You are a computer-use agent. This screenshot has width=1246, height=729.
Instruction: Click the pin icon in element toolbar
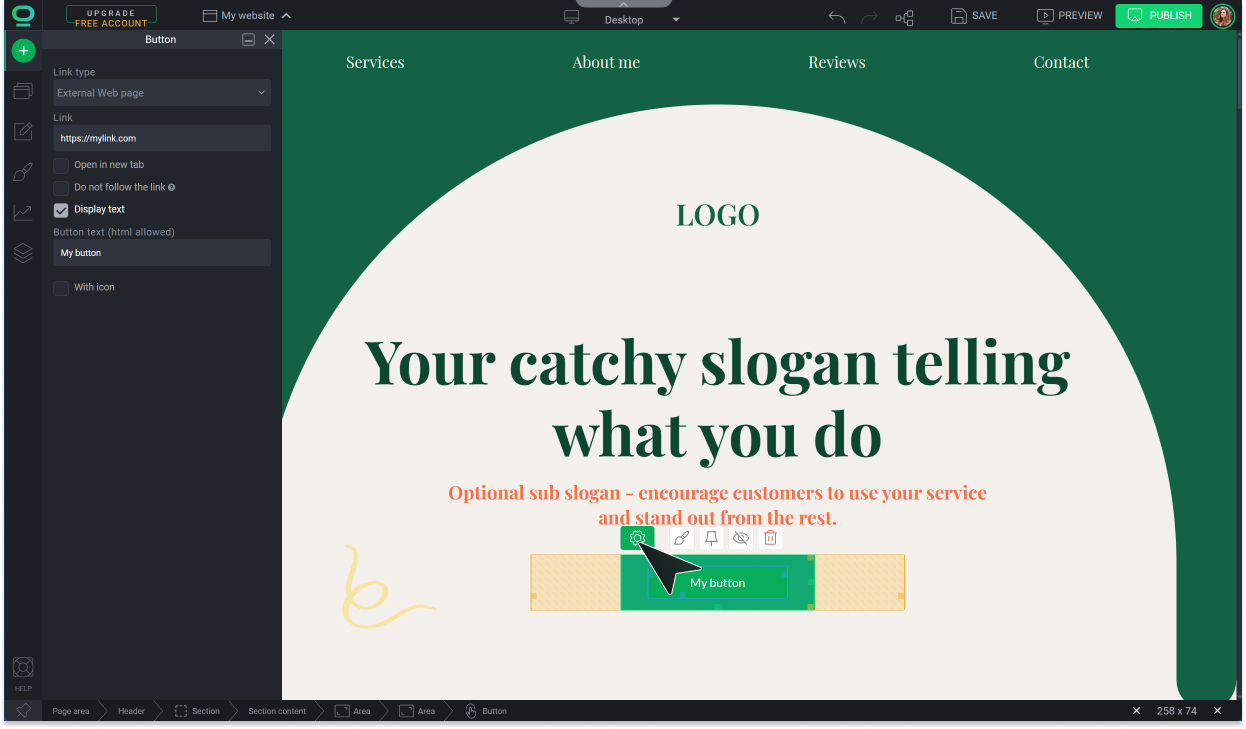coord(711,538)
